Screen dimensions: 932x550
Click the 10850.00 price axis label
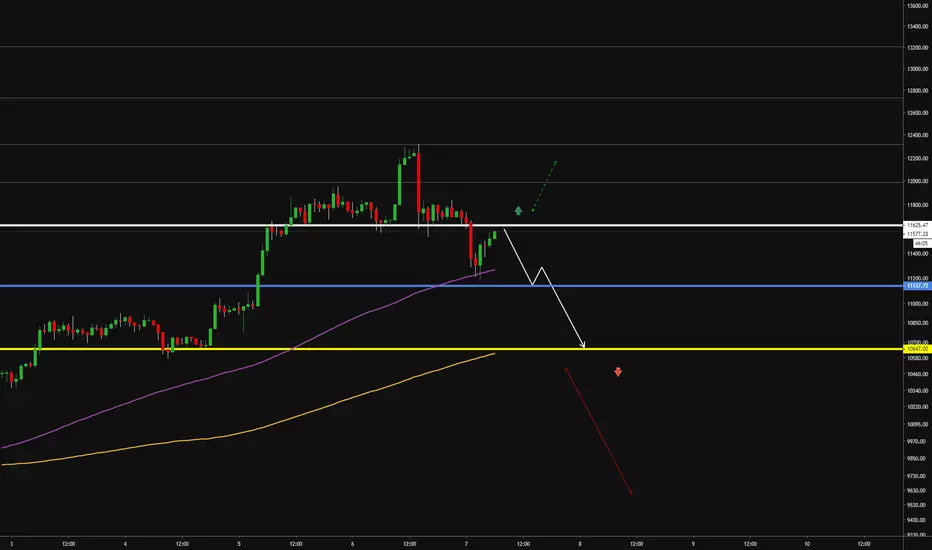918,323
